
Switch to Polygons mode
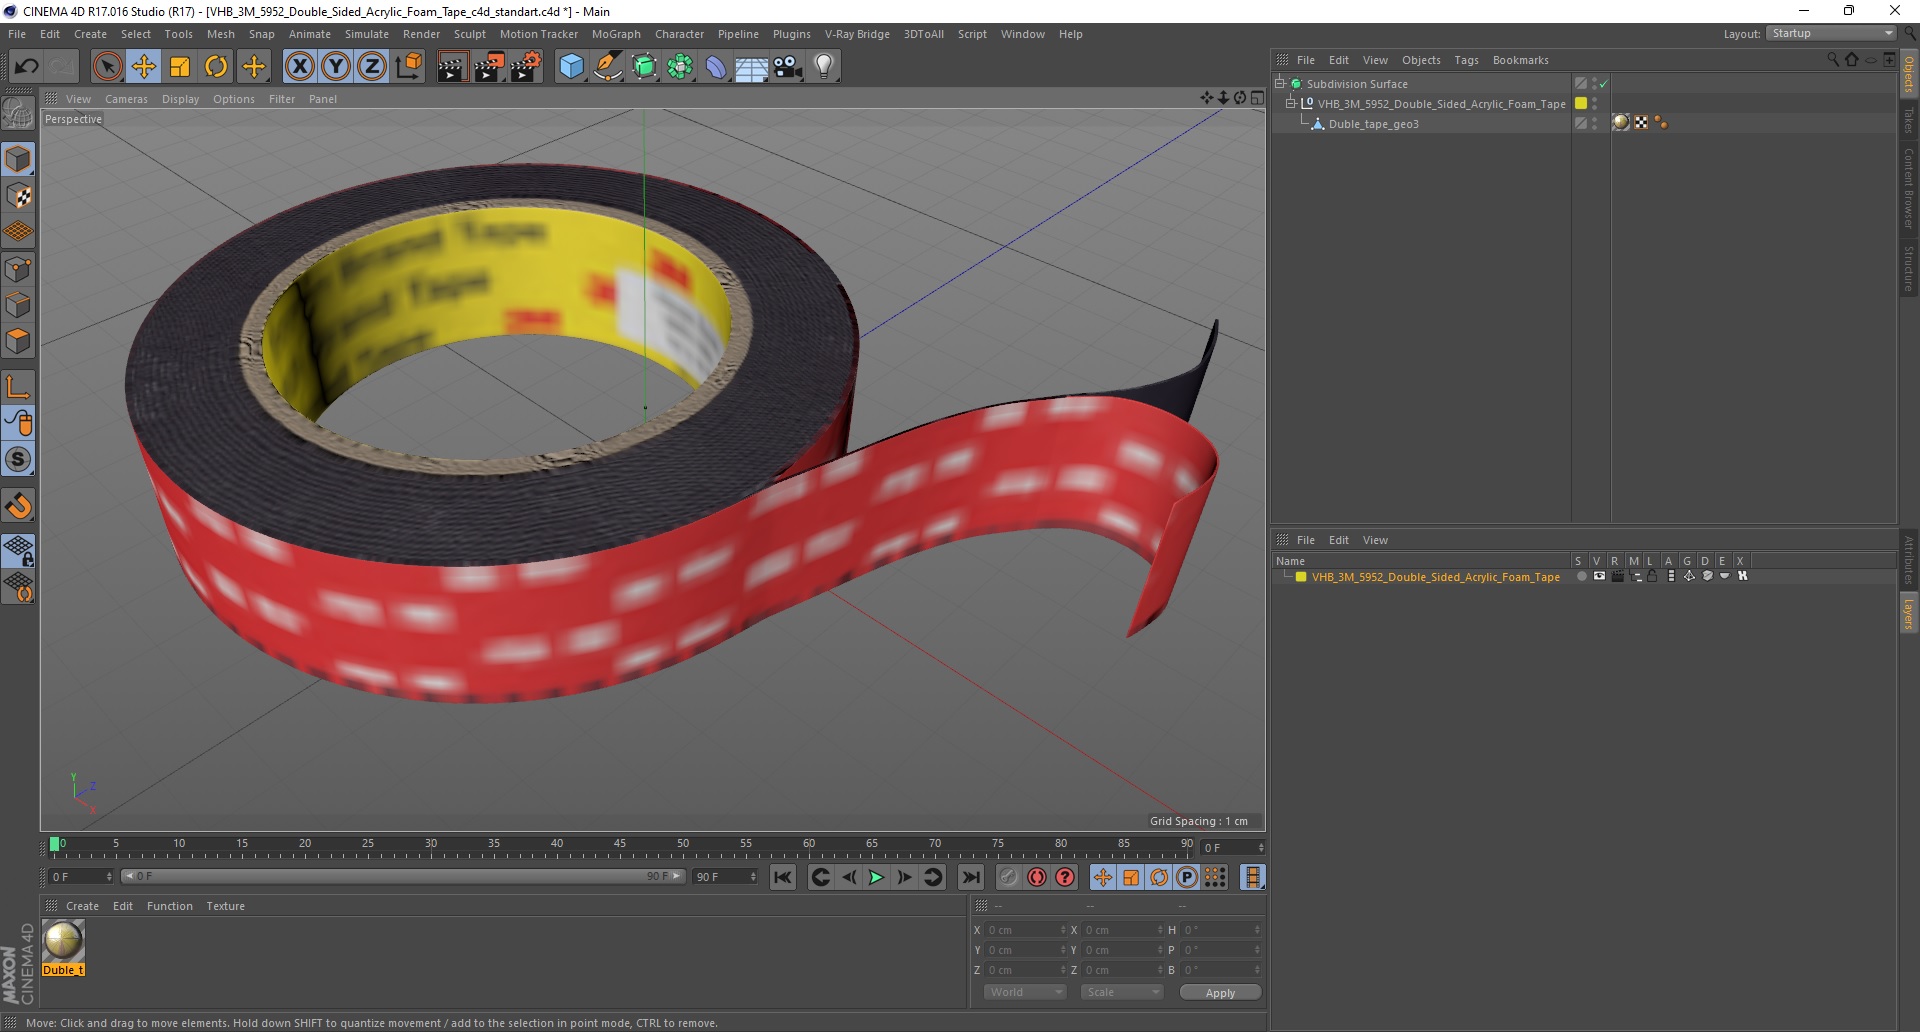point(18,341)
